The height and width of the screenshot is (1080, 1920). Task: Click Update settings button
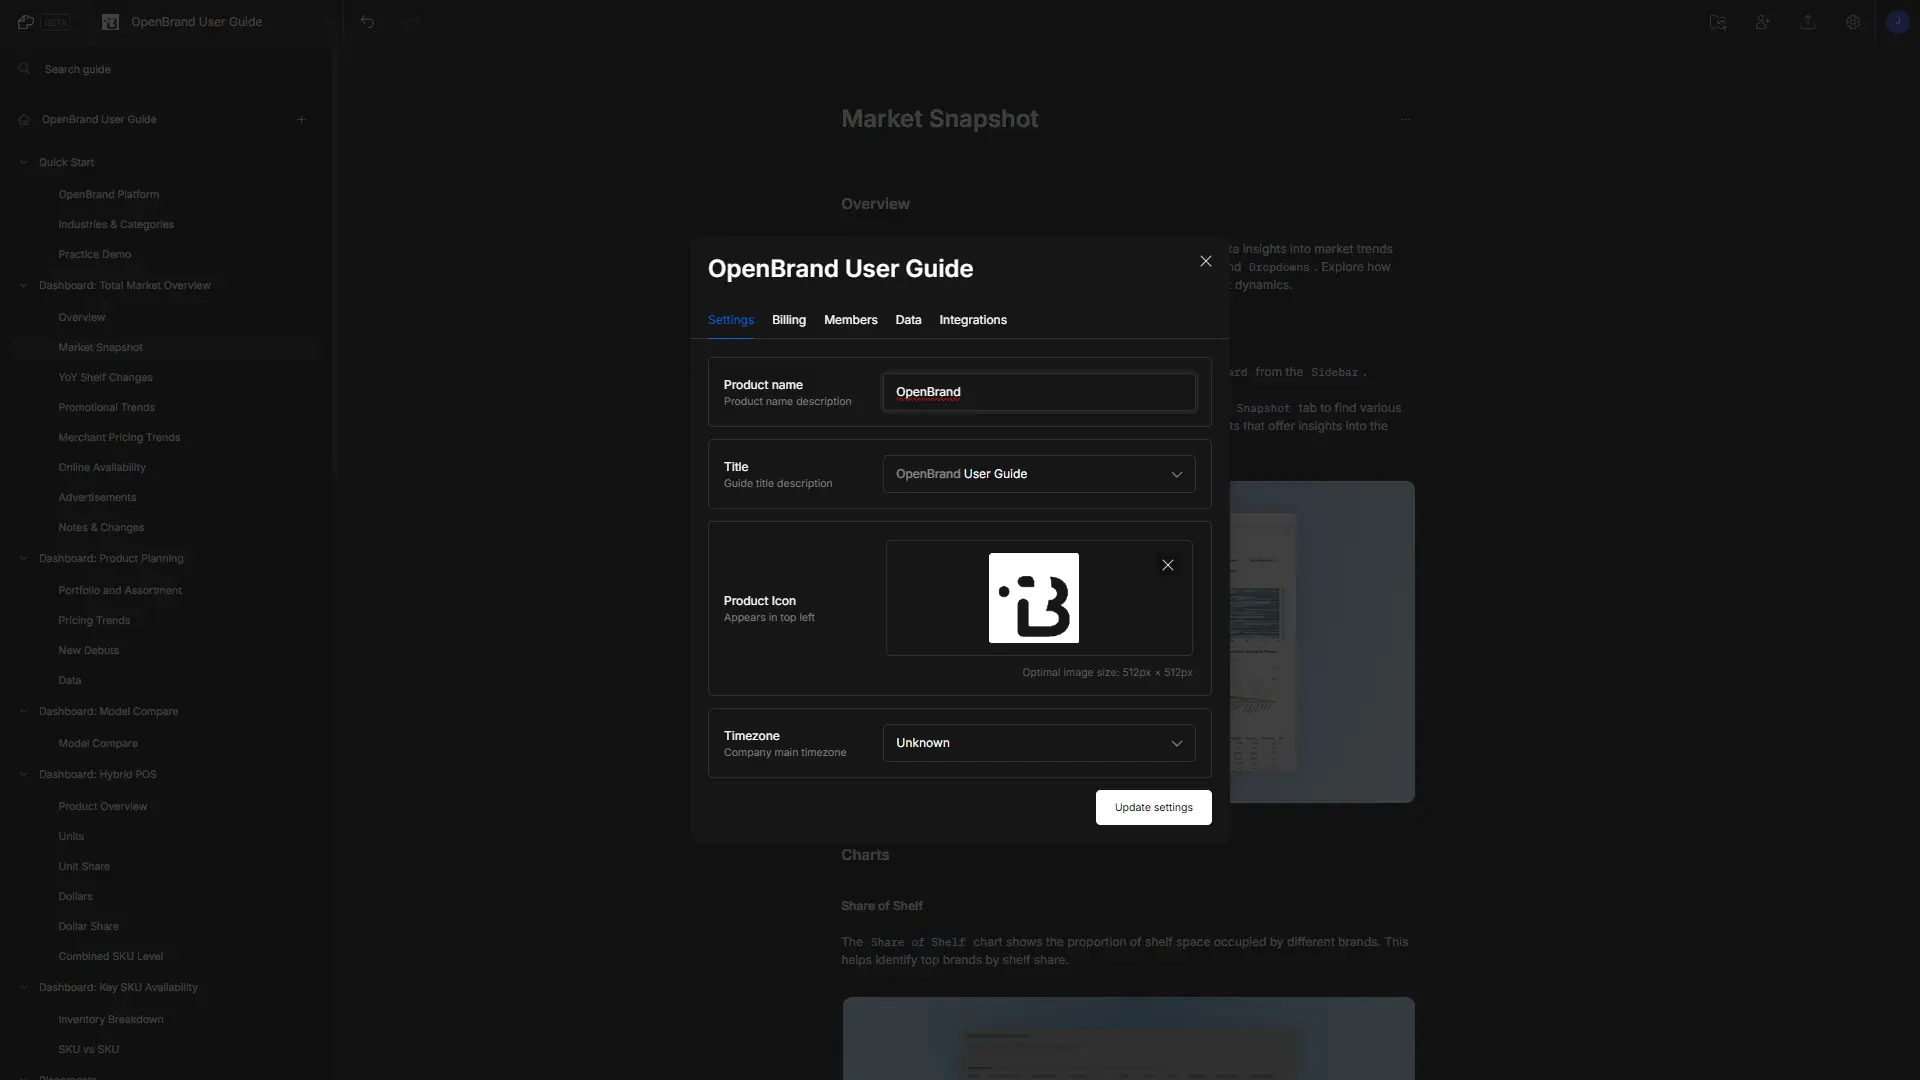click(x=1153, y=807)
